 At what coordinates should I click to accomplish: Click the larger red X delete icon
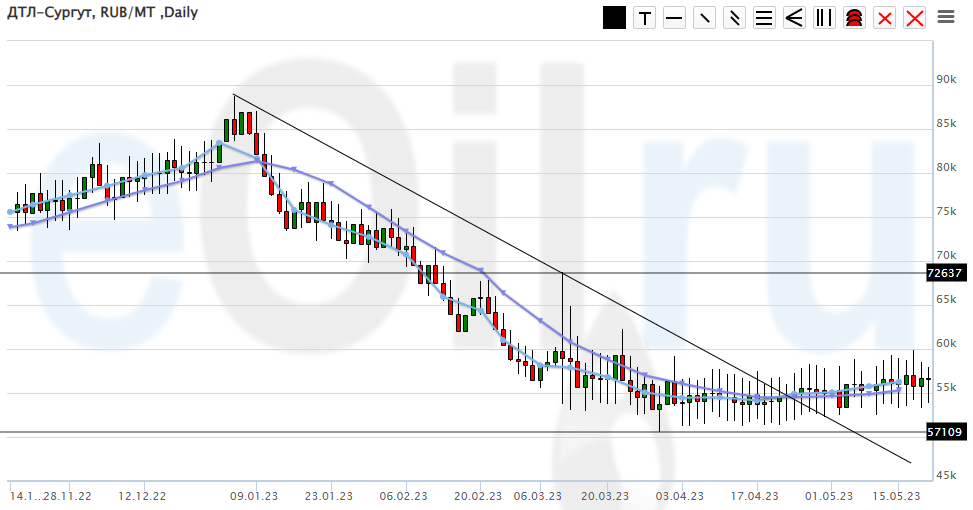pos(915,18)
